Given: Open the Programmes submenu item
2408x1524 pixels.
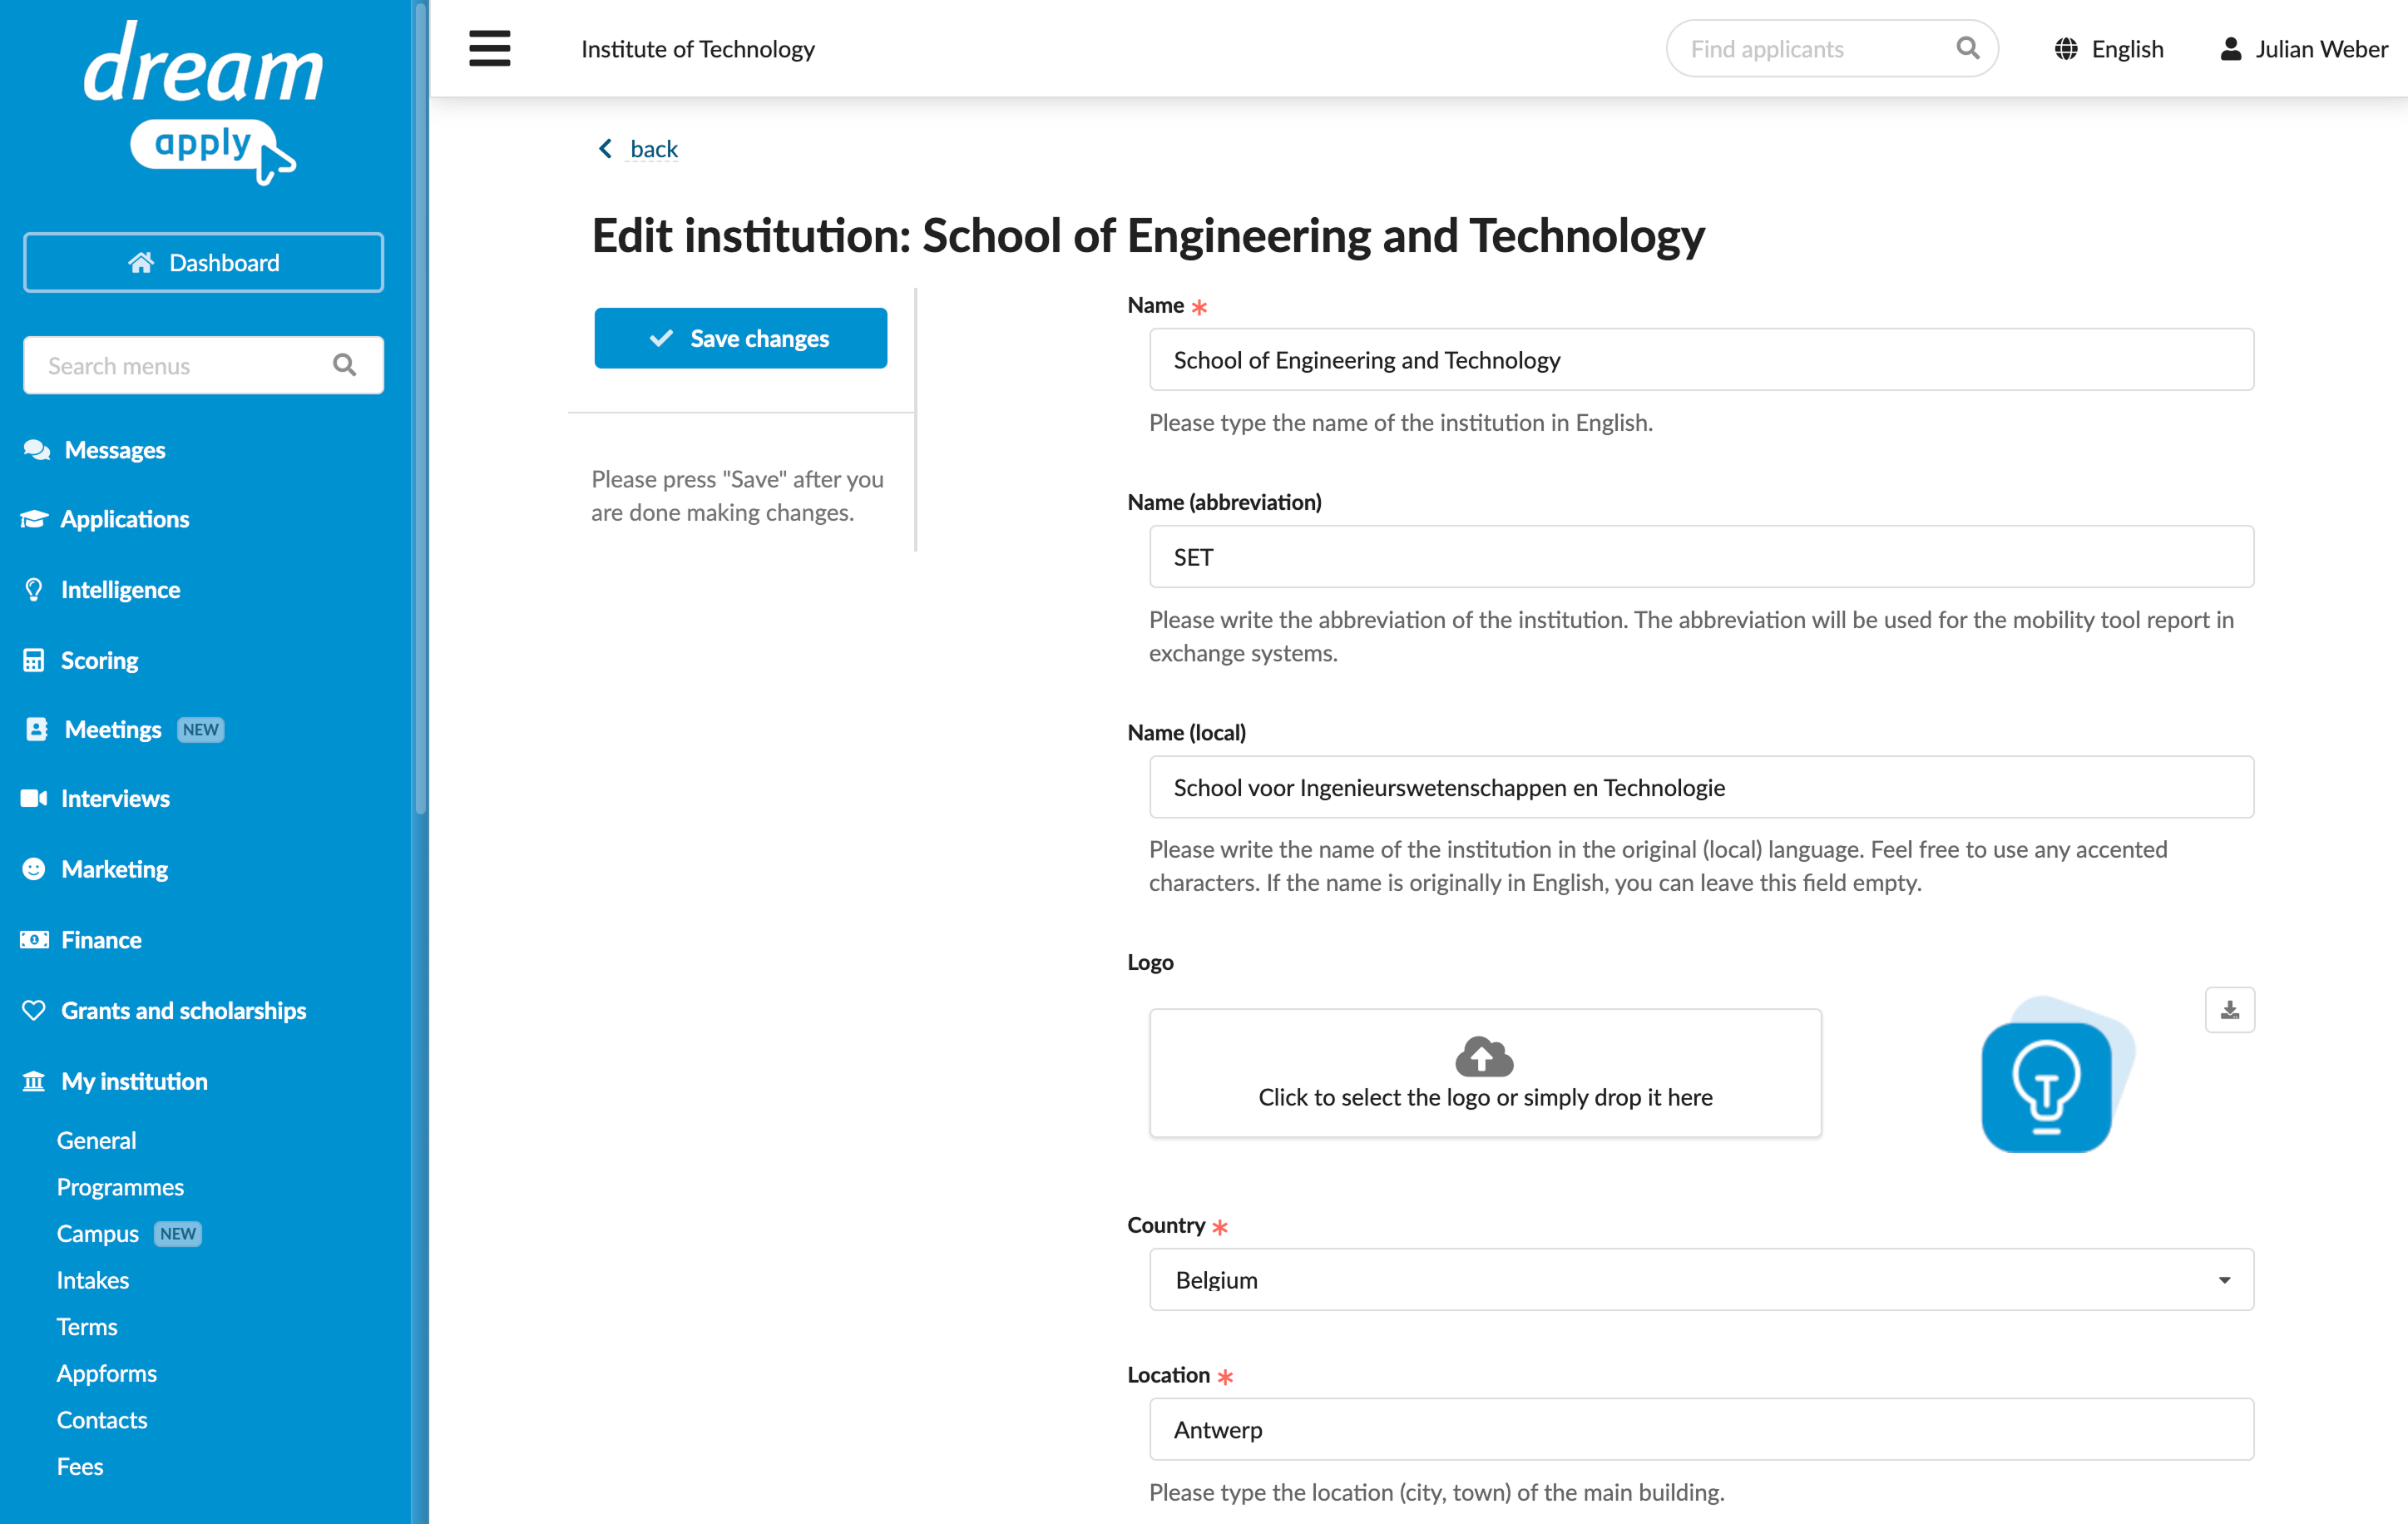Looking at the screenshot, I should [x=120, y=1187].
